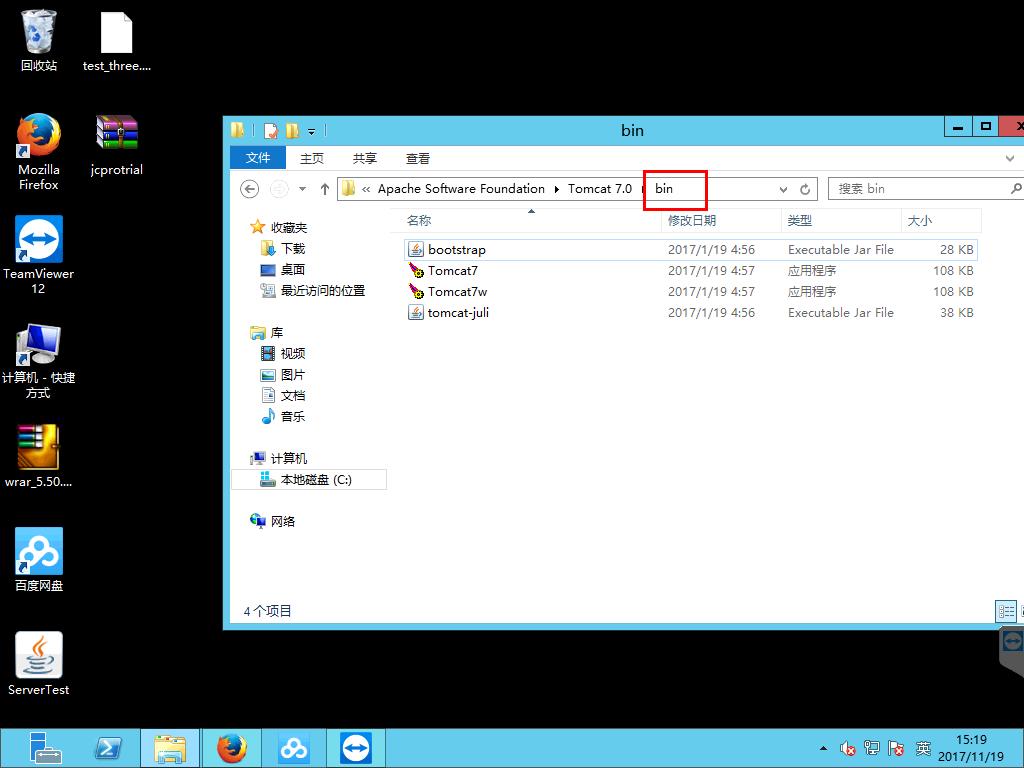Expand the ribbon with the chevron

[x=1010, y=158]
